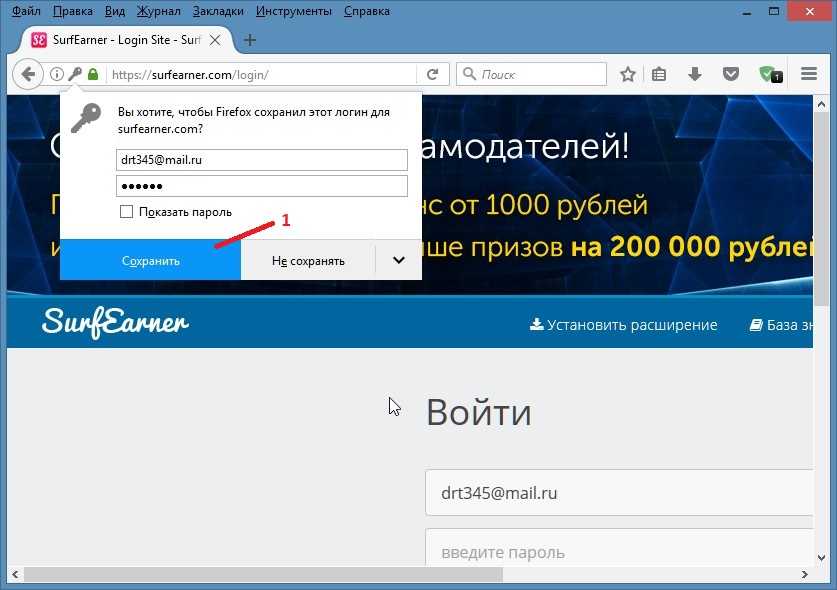Open the bookmarks list icon
The width and height of the screenshot is (837, 590).
coord(659,74)
